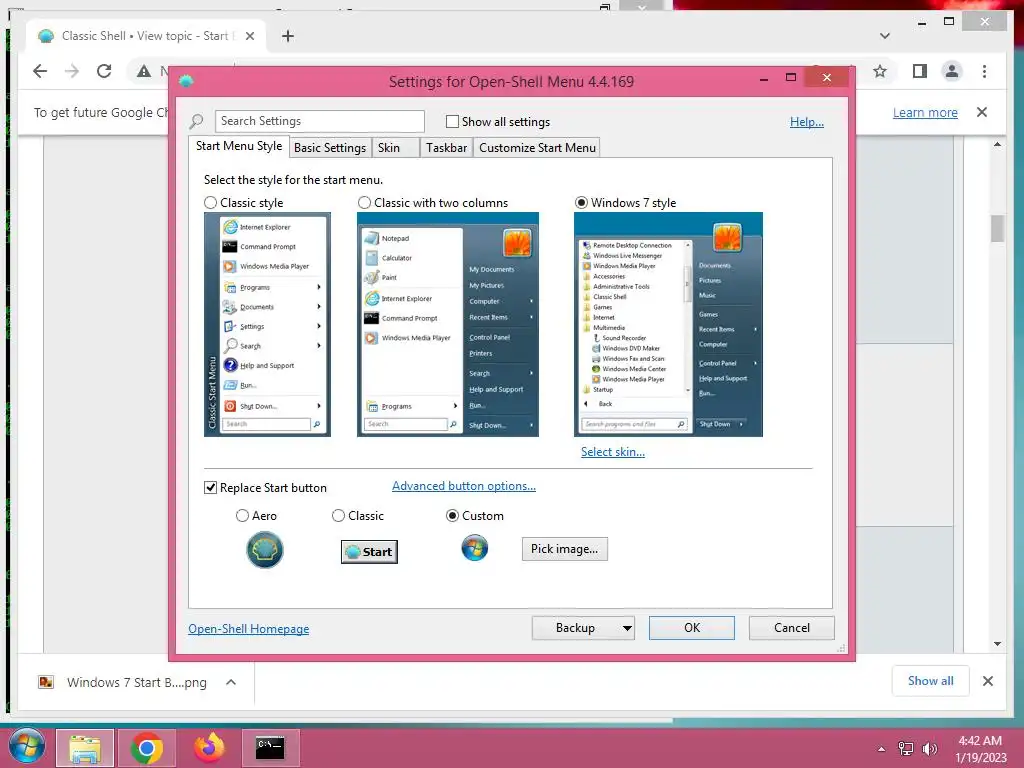Open Chrome tab search chevron

885,36
